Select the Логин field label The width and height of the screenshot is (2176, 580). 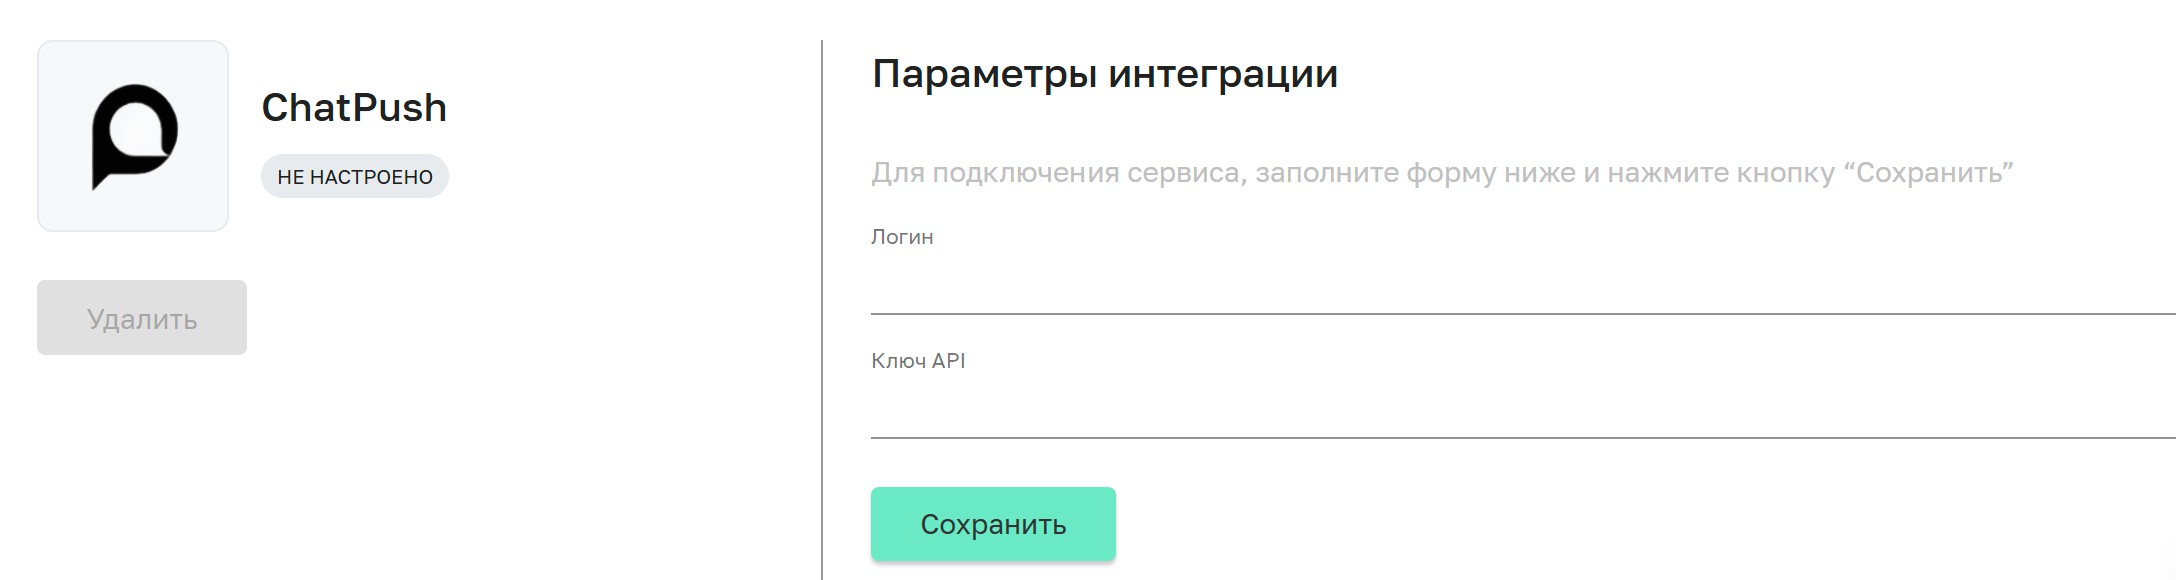pyautogui.click(x=901, y=237)
